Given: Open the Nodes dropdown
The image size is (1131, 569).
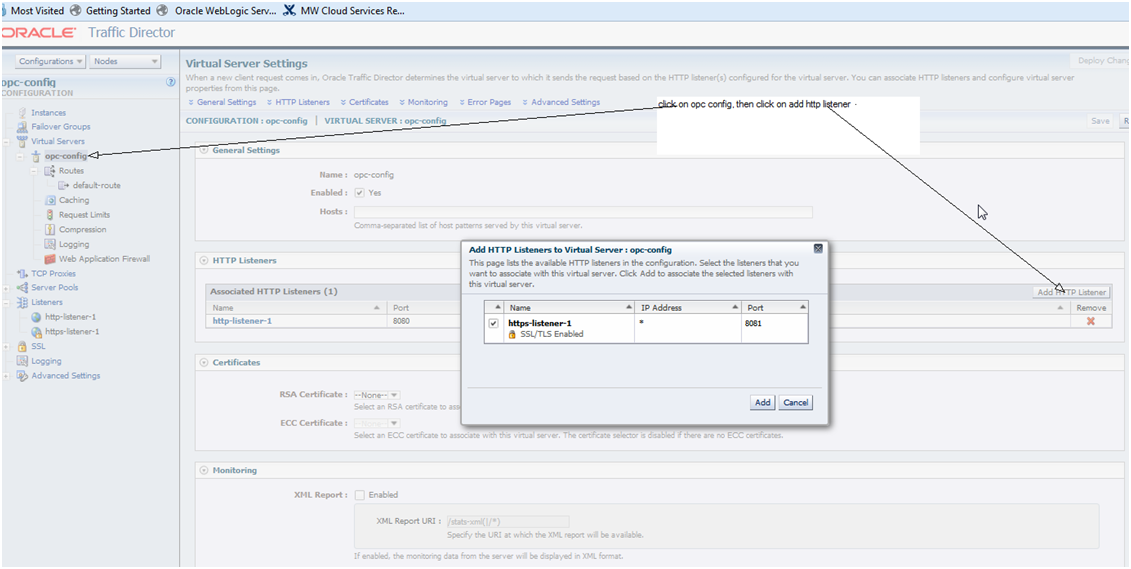Looking at the screenshot, I should tap(125, 62).
